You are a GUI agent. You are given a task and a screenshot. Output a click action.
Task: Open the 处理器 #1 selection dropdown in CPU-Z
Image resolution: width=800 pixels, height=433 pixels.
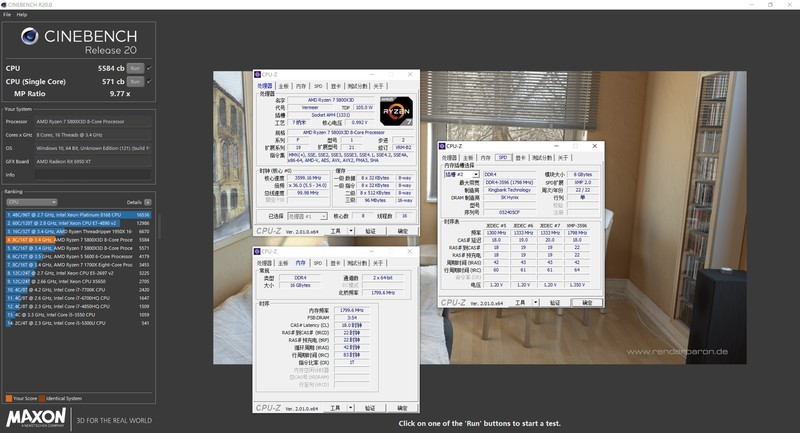tap(307, 216)
